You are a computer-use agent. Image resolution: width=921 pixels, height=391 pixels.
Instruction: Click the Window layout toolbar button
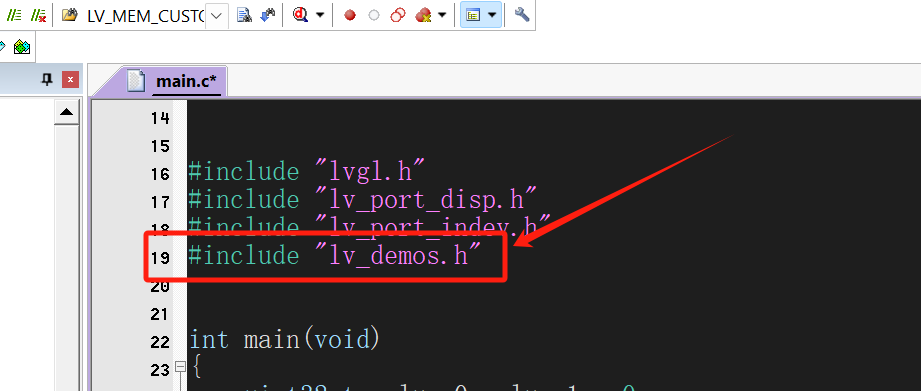[x=473, y=15]
